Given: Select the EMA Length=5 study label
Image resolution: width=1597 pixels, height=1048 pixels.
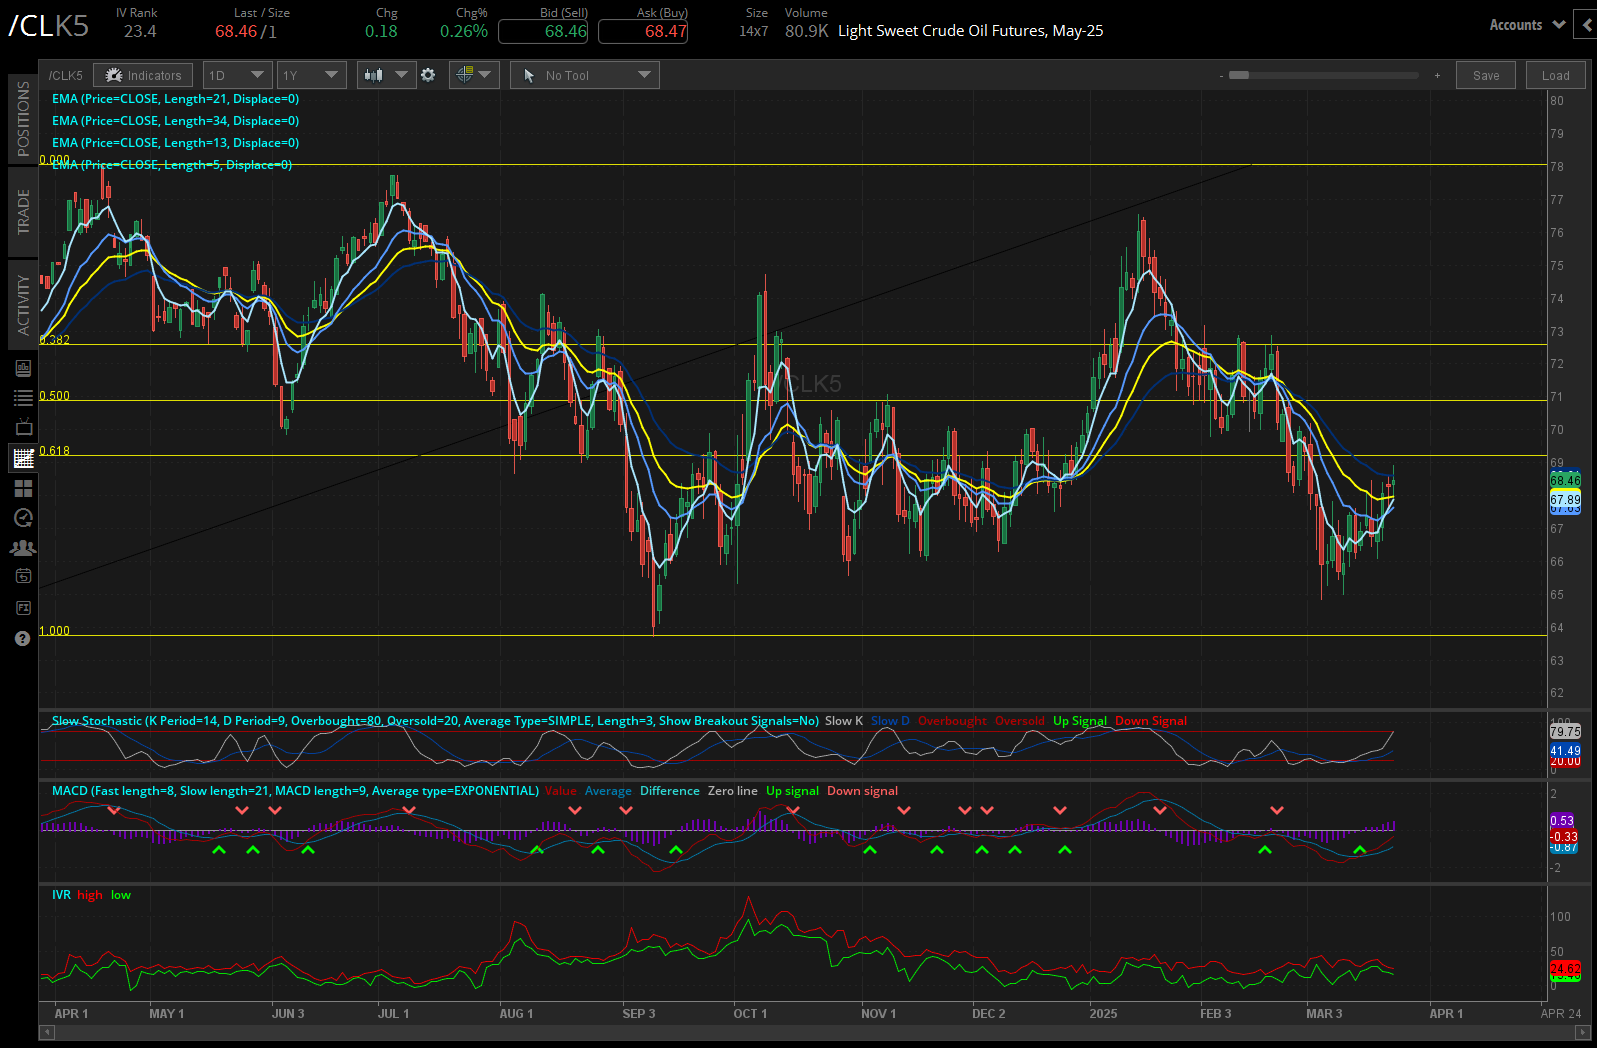Looking at the screenshot, I should click(x=172, y=165).
